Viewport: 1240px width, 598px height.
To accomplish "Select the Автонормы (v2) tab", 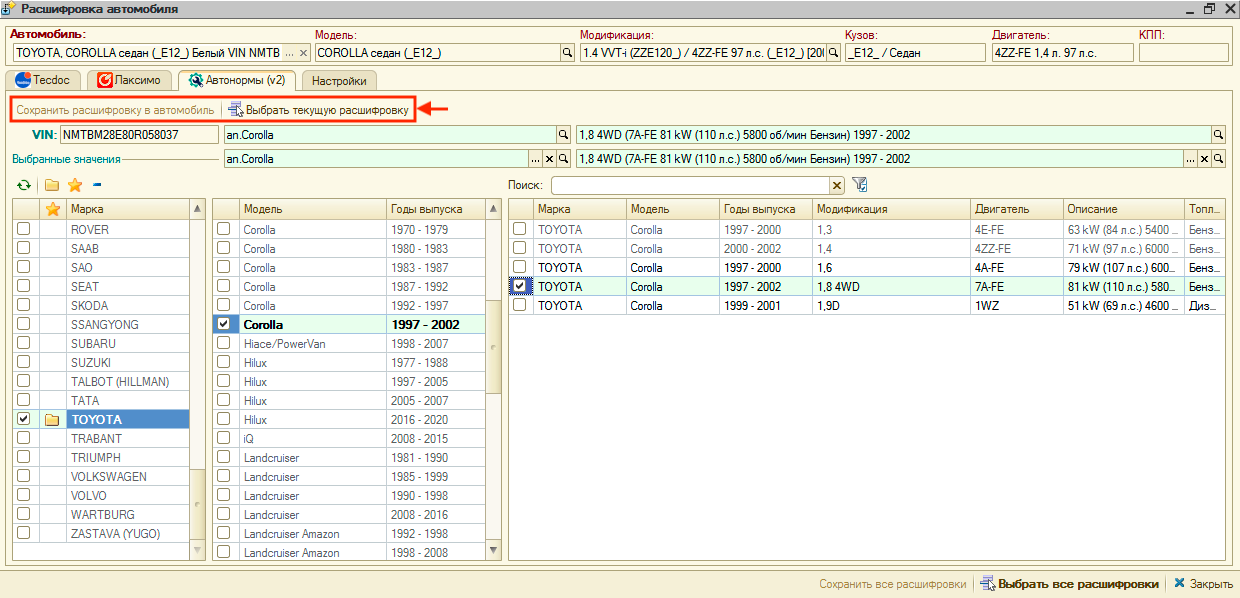I will pyautogui.click(x=237, y=80).
